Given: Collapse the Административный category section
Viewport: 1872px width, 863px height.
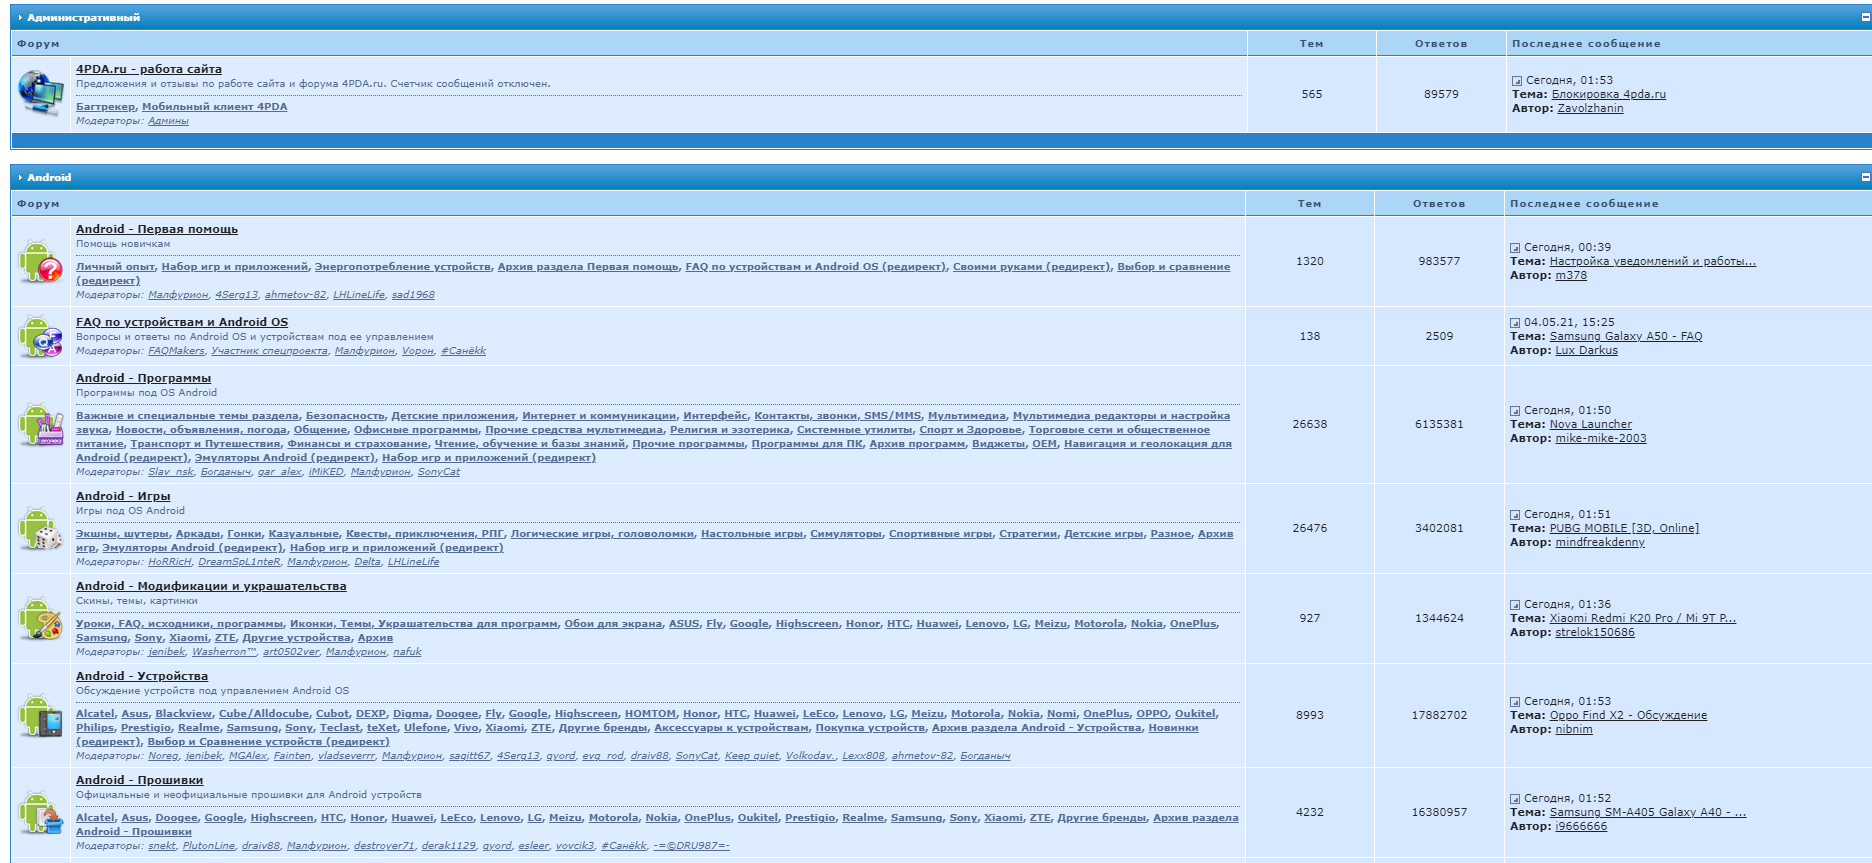Looking at the screenshot, I should [1865, 18].
